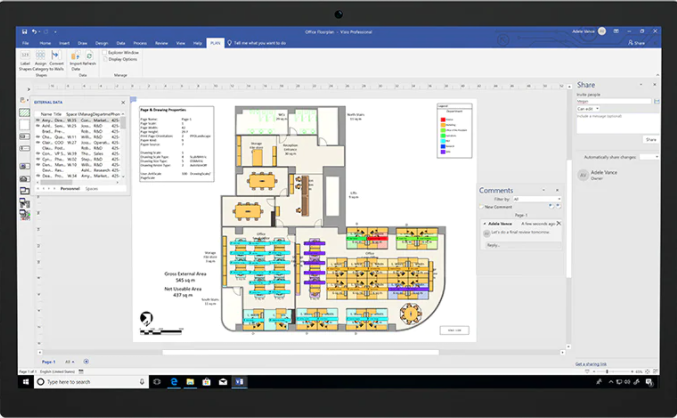The height and width of the screenshot is (418, 677).
Task: Collapse the ribbon with the small caret
Action: [657, 75]
